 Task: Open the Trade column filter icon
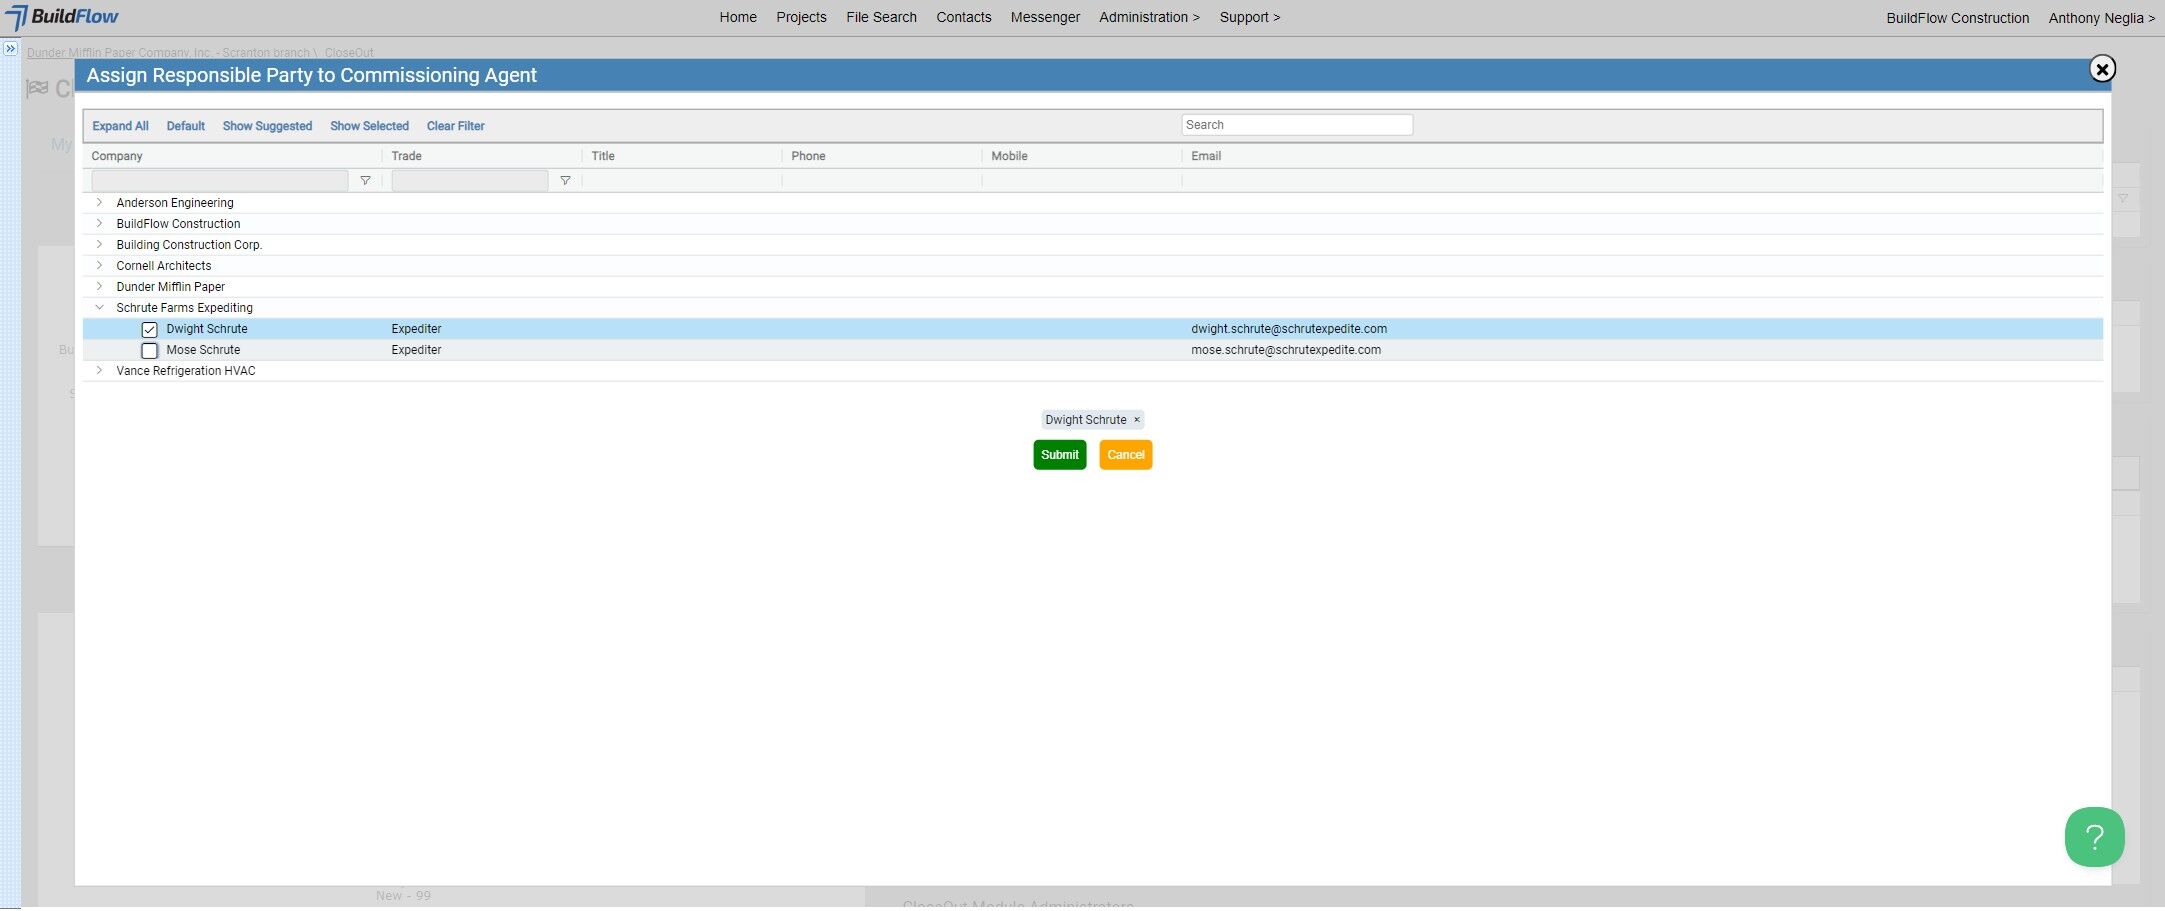click(x=565, y=181)
